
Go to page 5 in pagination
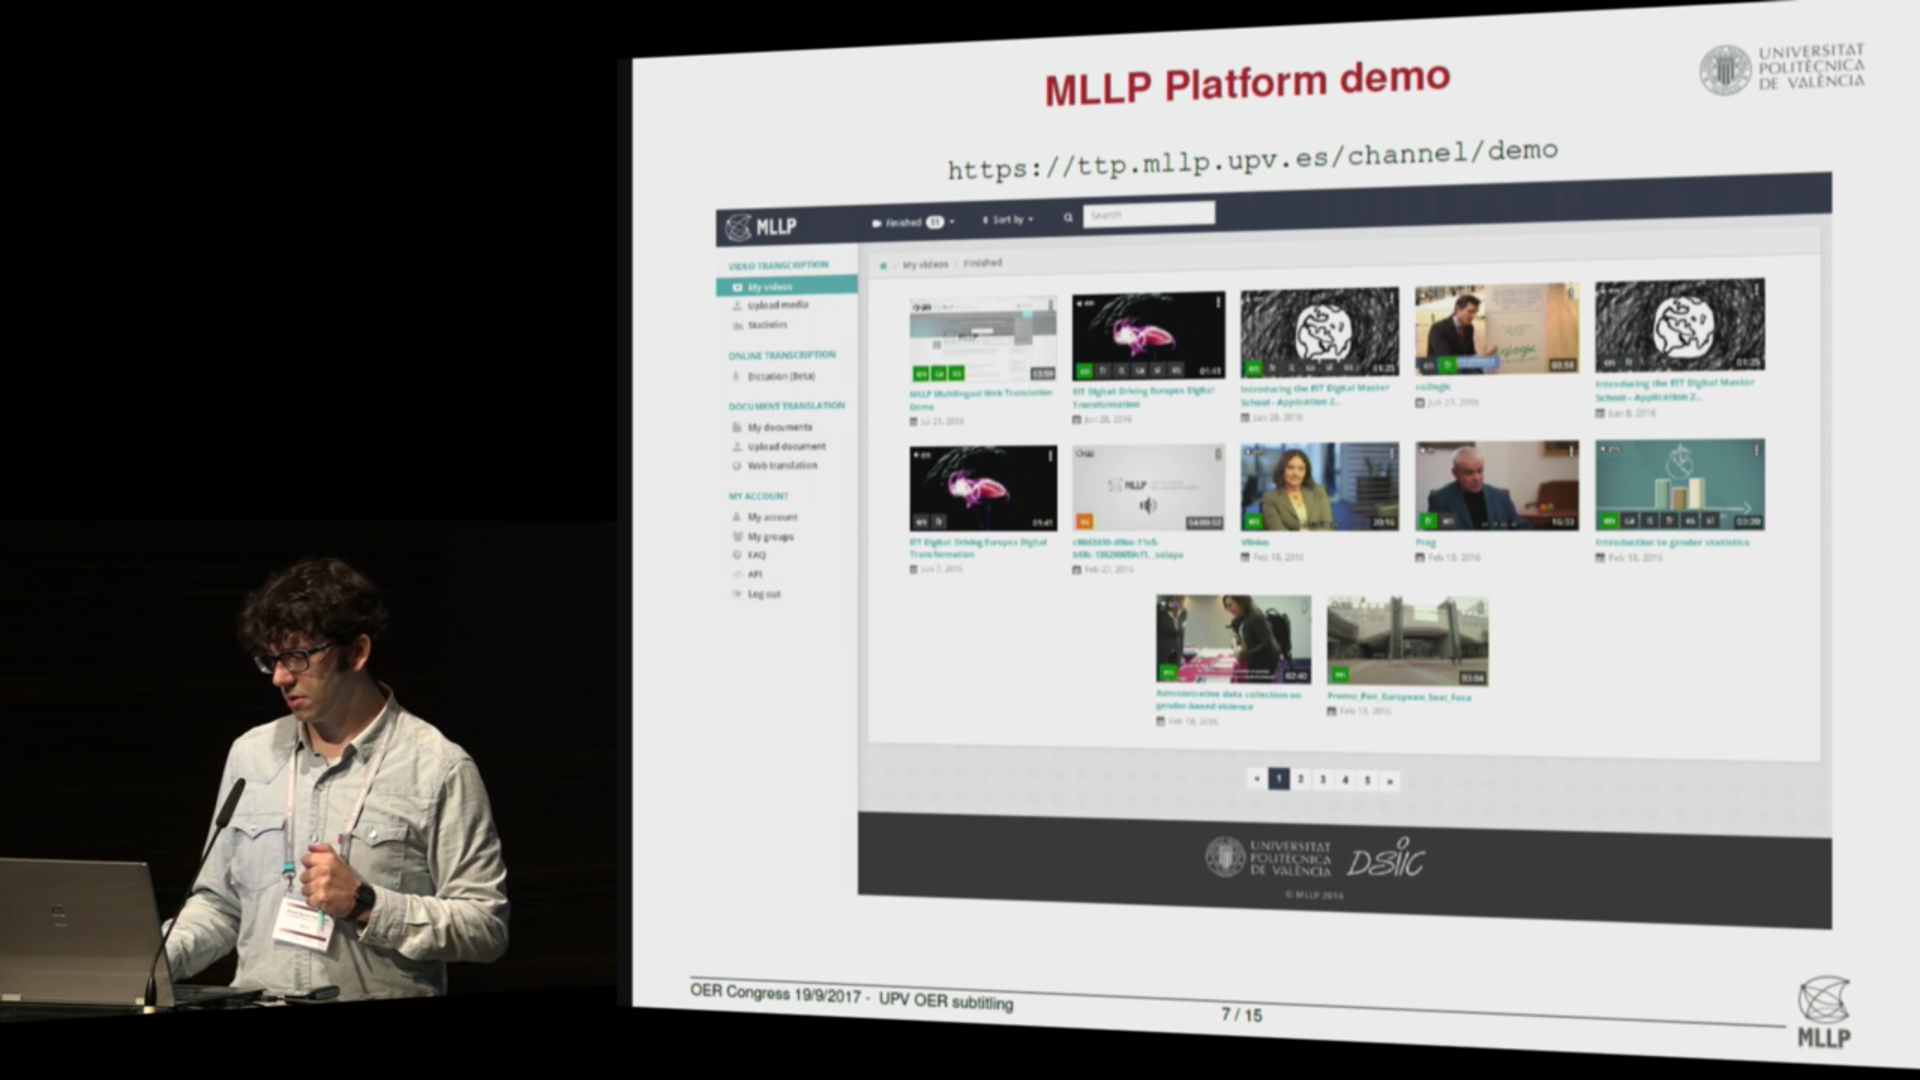[x=1367, y=780]
